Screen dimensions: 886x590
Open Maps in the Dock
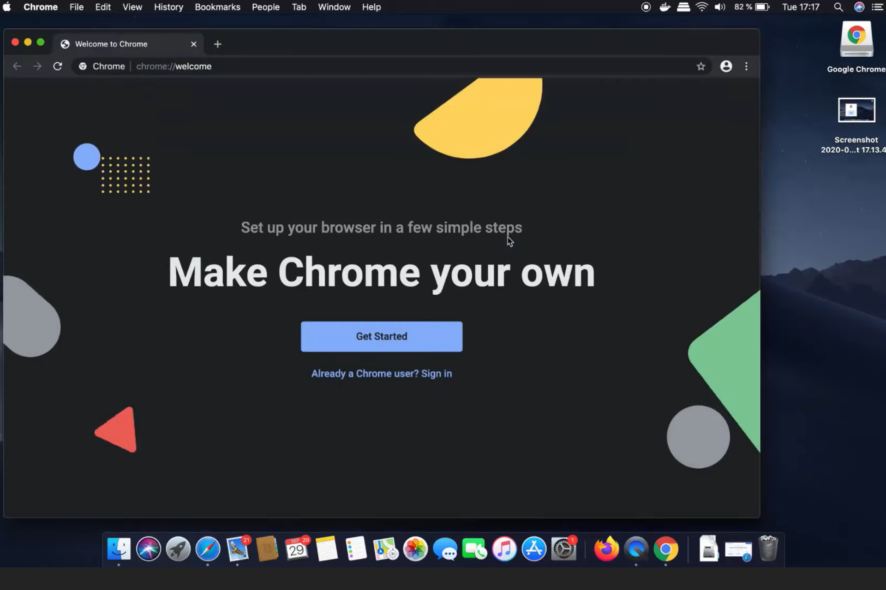pyautogui.click(x=385, y=549)
